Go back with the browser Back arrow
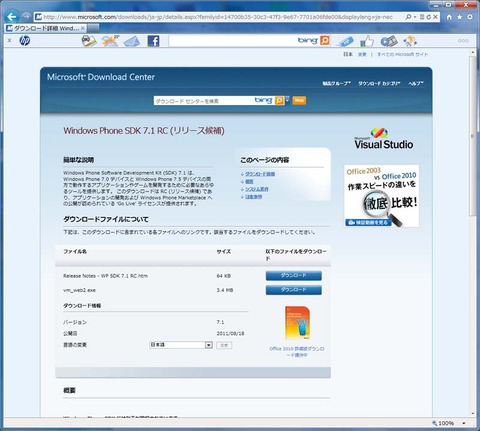 12,17
